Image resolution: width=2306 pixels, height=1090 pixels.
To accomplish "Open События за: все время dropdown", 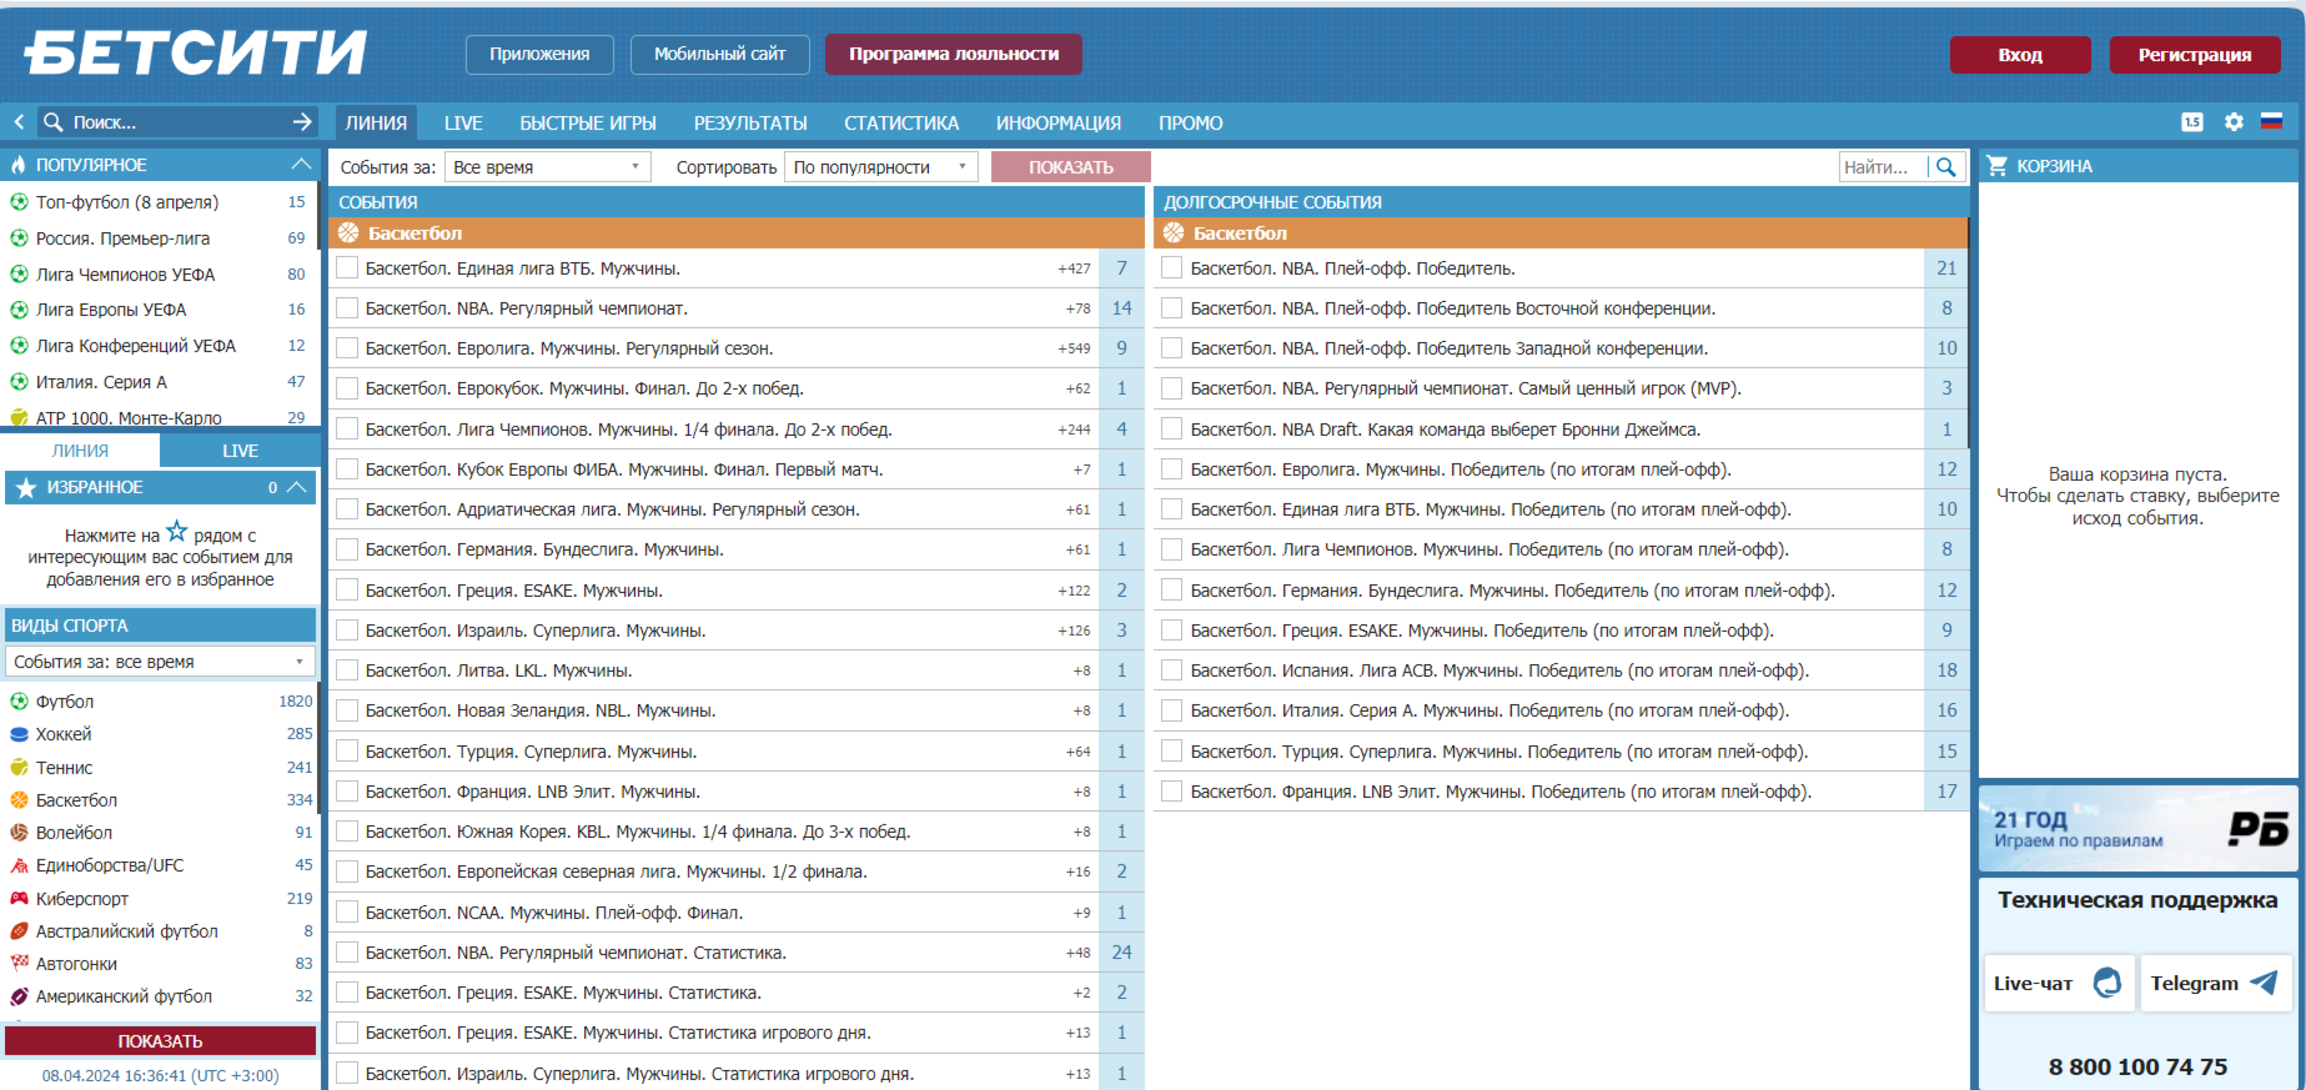I will click(160, 661).
